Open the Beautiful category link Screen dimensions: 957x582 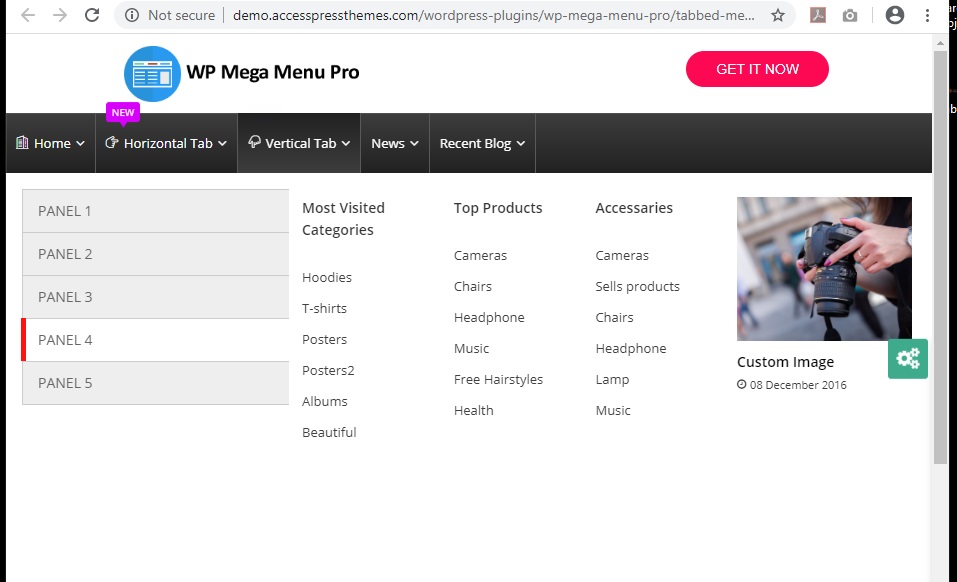pos(329,433)
